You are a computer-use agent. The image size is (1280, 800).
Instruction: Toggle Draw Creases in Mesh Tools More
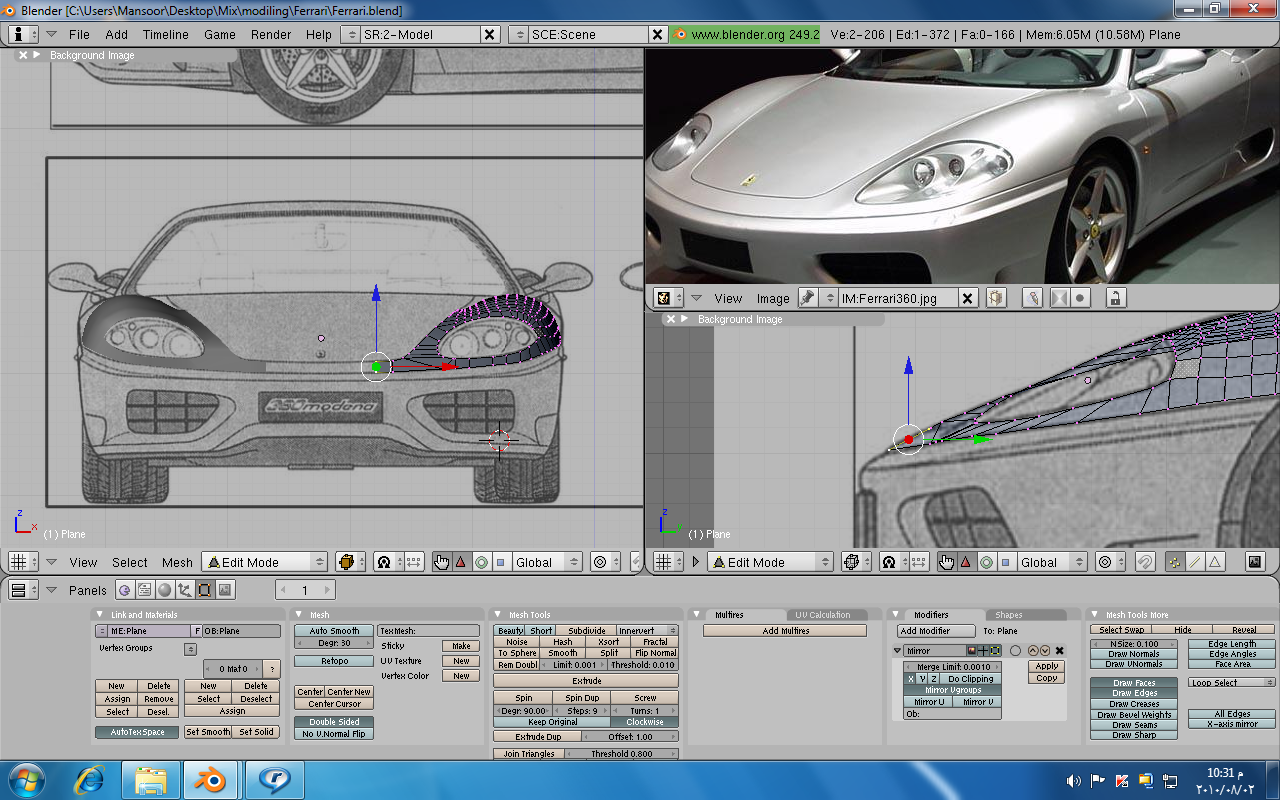tap(1134, 704)
